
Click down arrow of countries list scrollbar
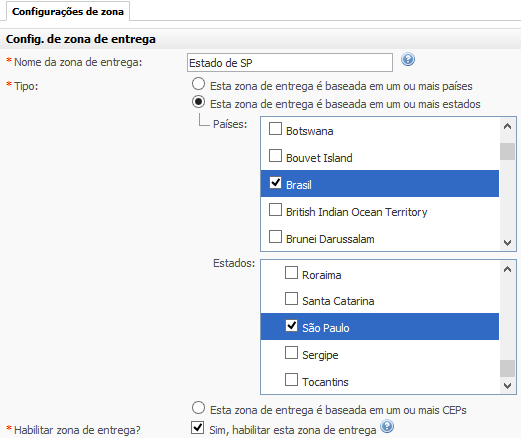coord(507,242)
